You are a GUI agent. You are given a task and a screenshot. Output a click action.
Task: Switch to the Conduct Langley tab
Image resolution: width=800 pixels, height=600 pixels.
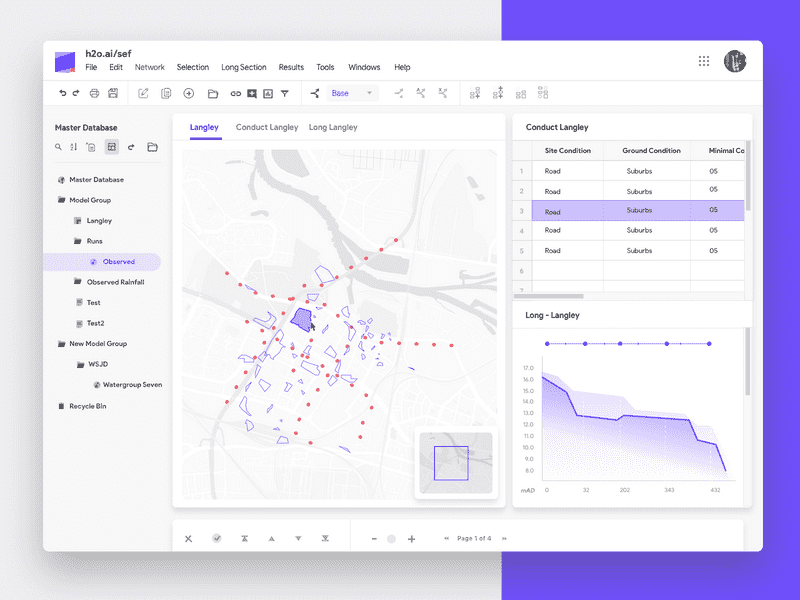(266, 127)
